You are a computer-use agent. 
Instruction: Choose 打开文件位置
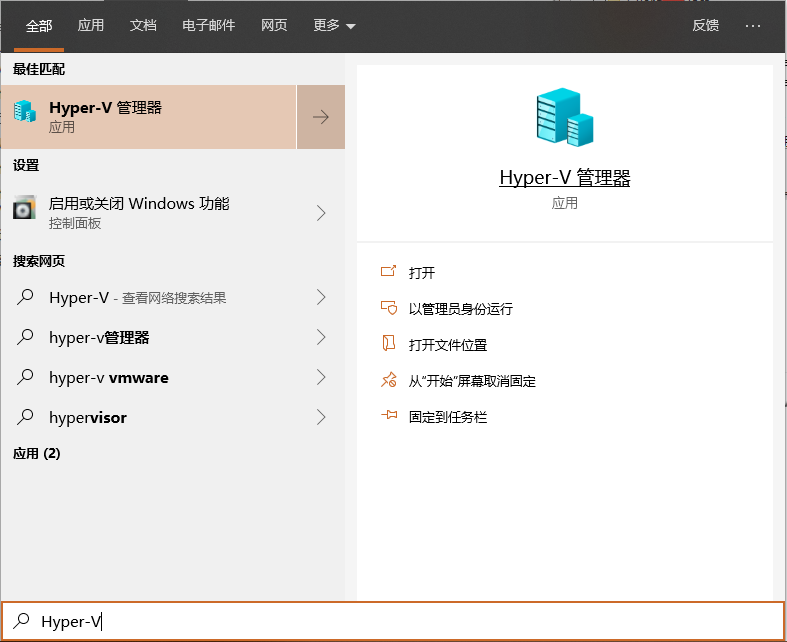(x=448, y=345)
